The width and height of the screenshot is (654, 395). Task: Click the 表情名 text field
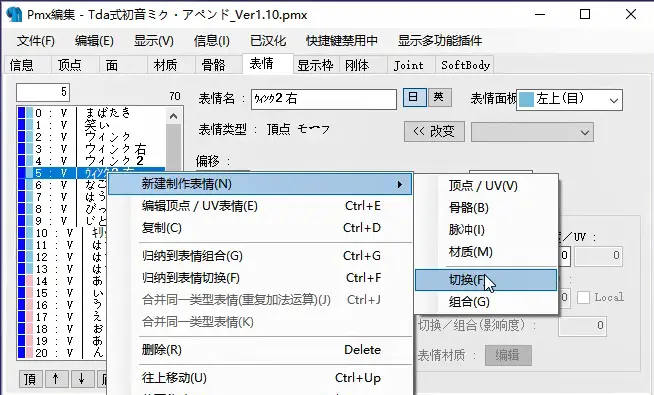tap(324, 99)
